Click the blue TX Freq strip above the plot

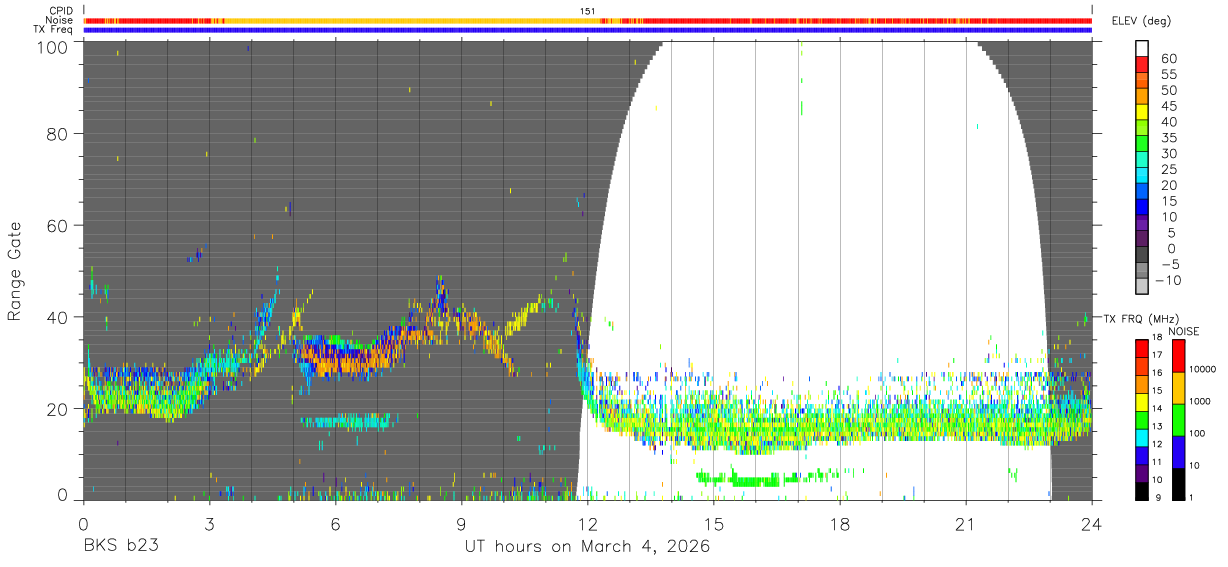coord(587,30)
